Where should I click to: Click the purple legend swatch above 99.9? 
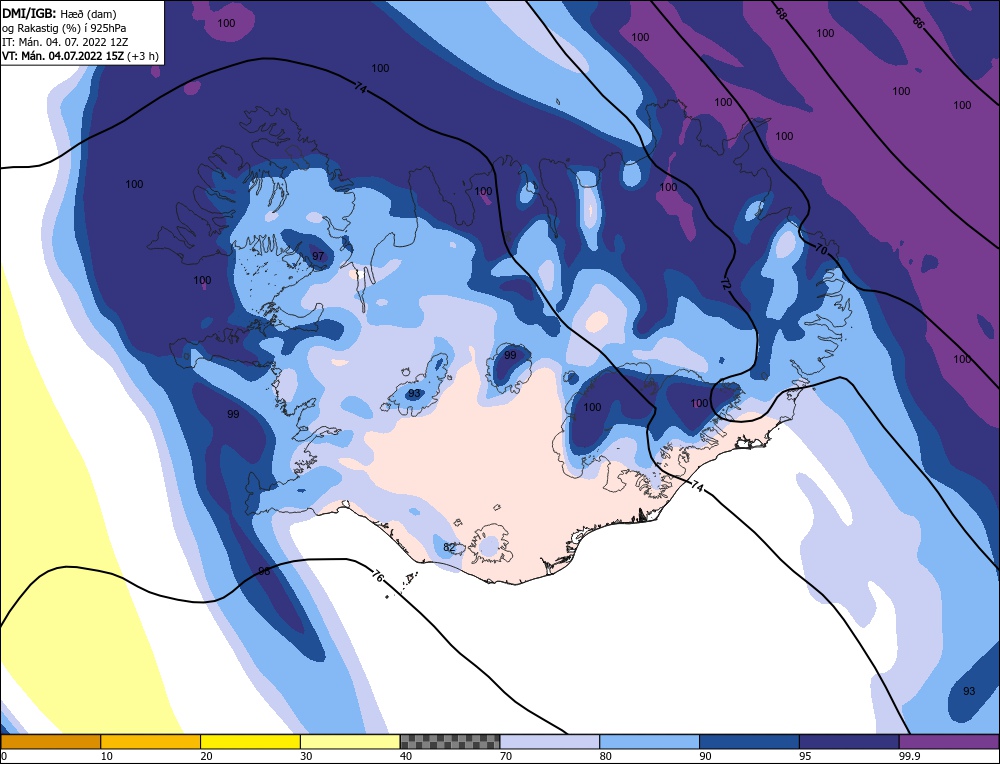click(949, 741)
